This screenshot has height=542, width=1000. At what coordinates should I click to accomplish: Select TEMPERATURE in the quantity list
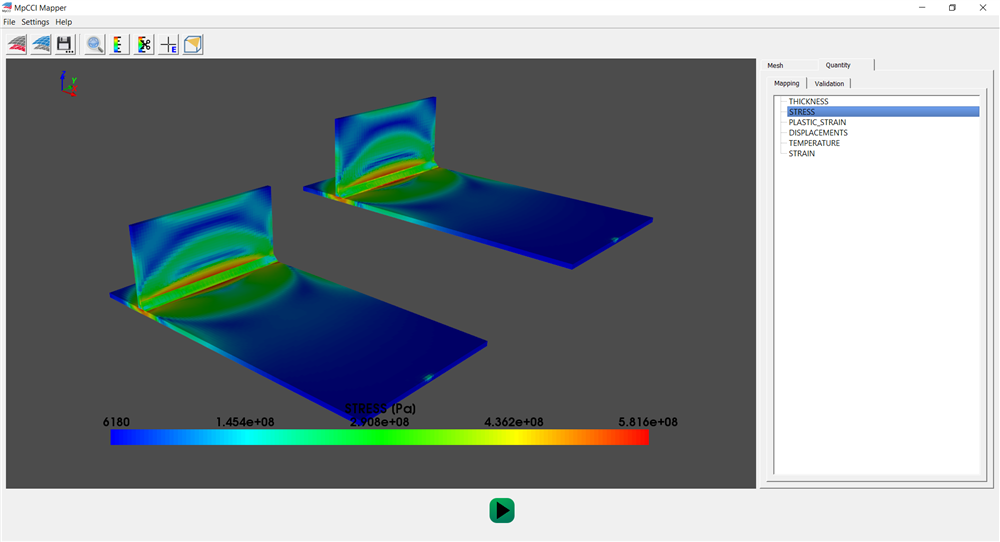pyautogui.click(x=814, y=143)
